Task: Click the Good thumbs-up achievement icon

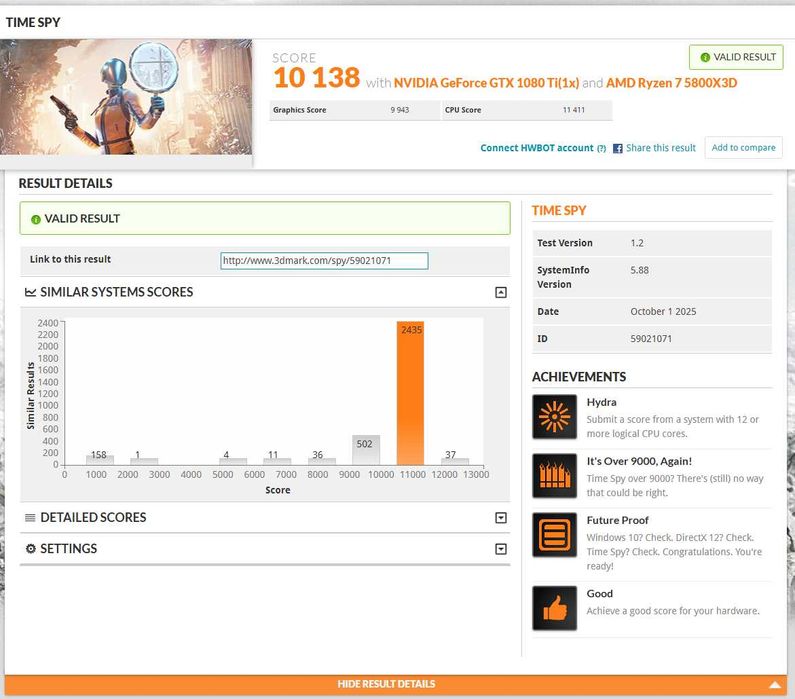Action: [554, 608]
